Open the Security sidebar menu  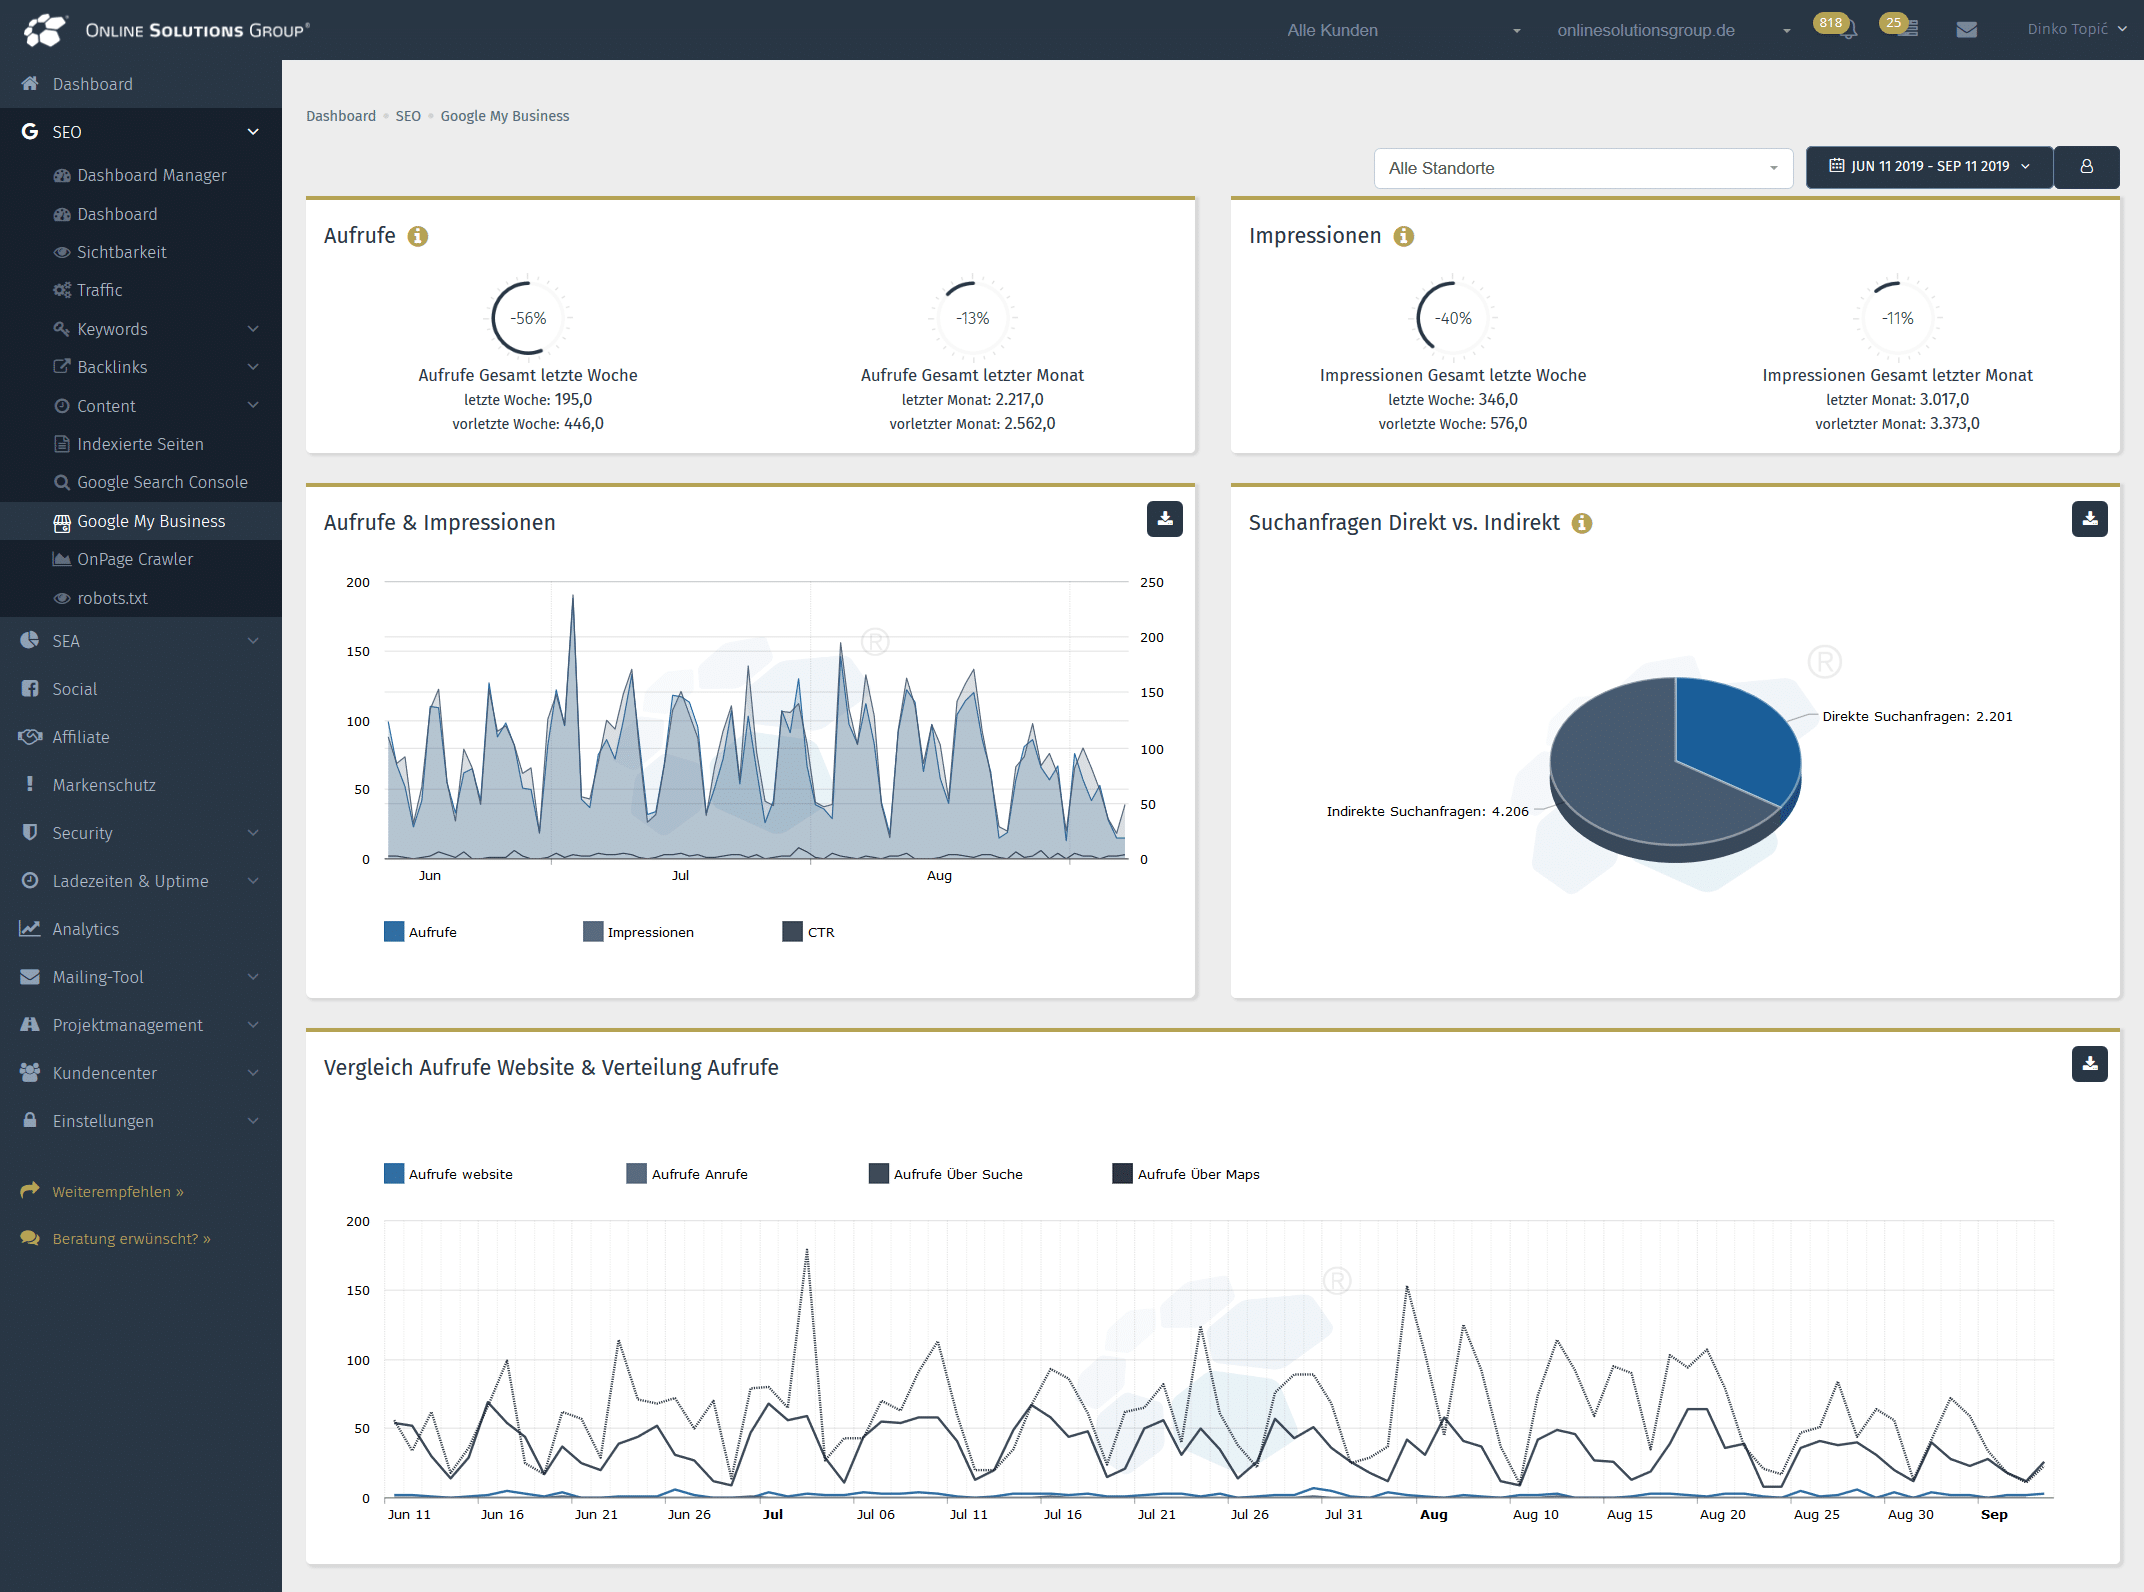click(141, 833)
